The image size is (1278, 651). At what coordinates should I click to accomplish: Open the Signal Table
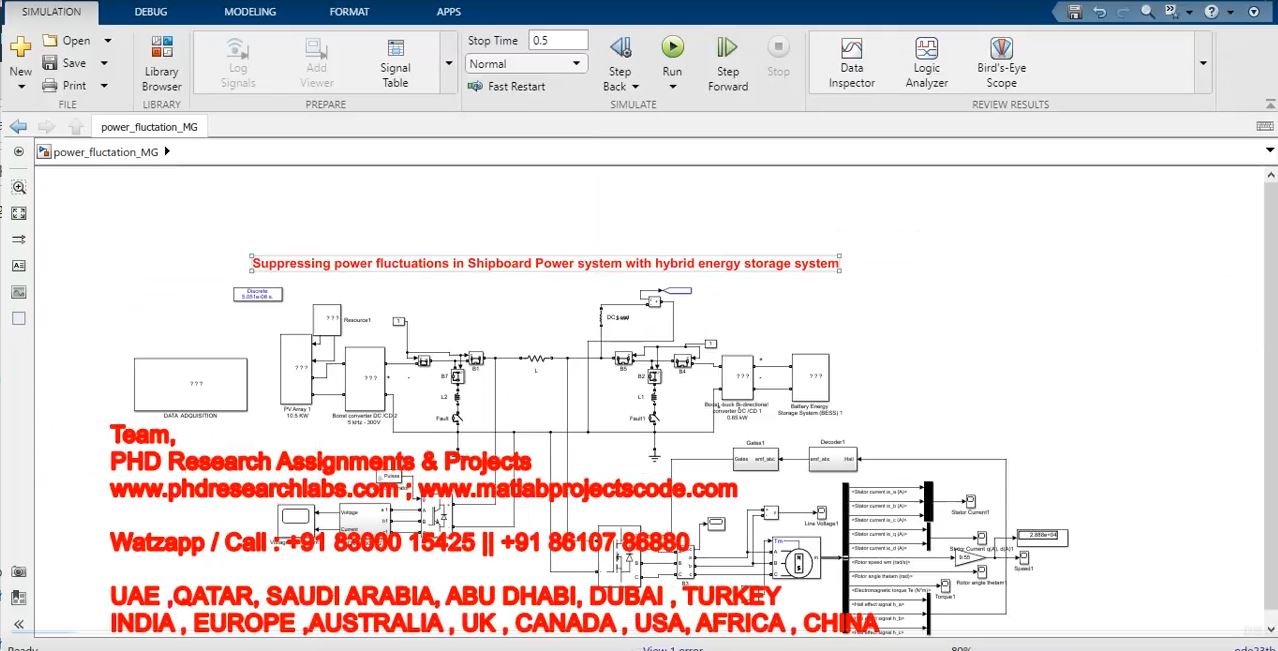pos(395,62)
